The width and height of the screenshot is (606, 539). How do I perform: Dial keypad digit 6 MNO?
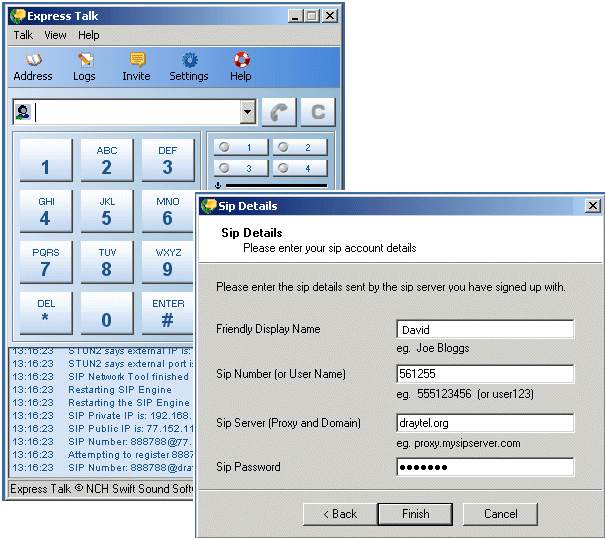click(x=168, y=211)
